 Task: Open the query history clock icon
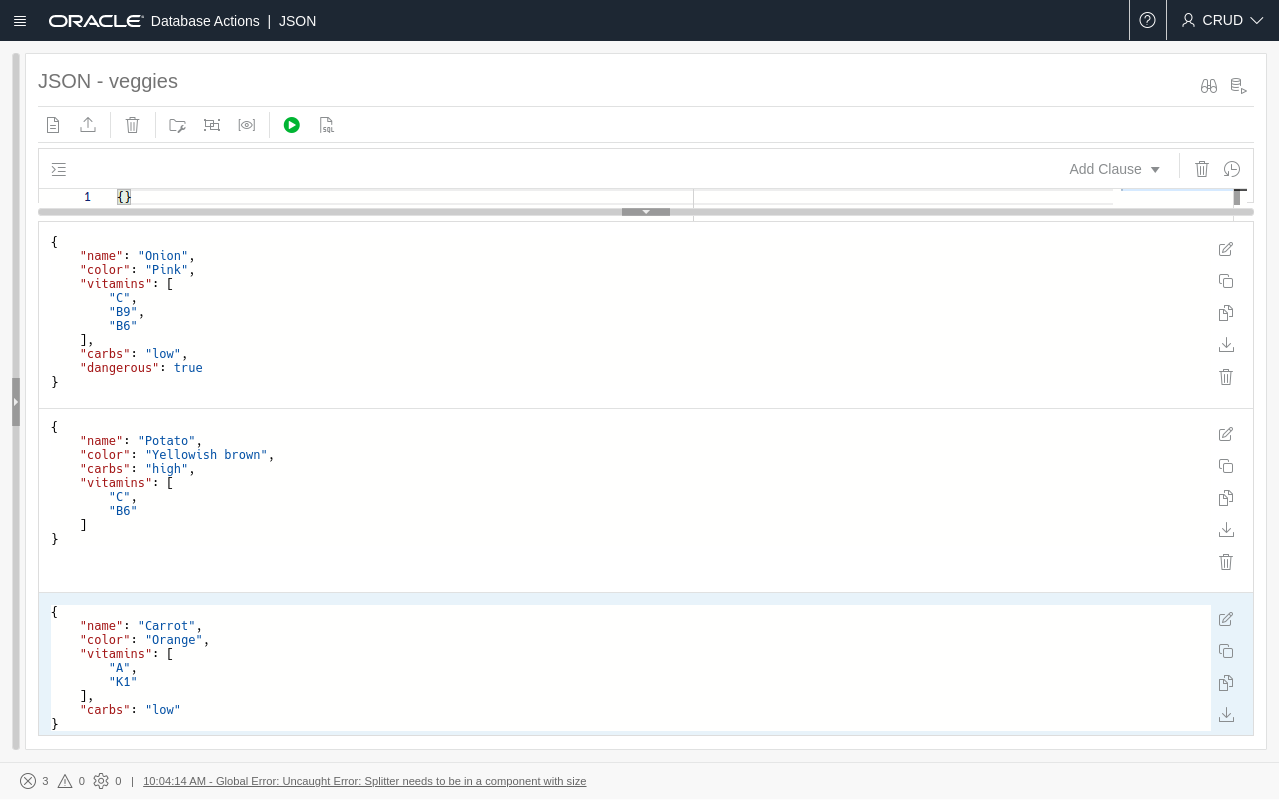pyautogui.click(x=1232, y=169)
